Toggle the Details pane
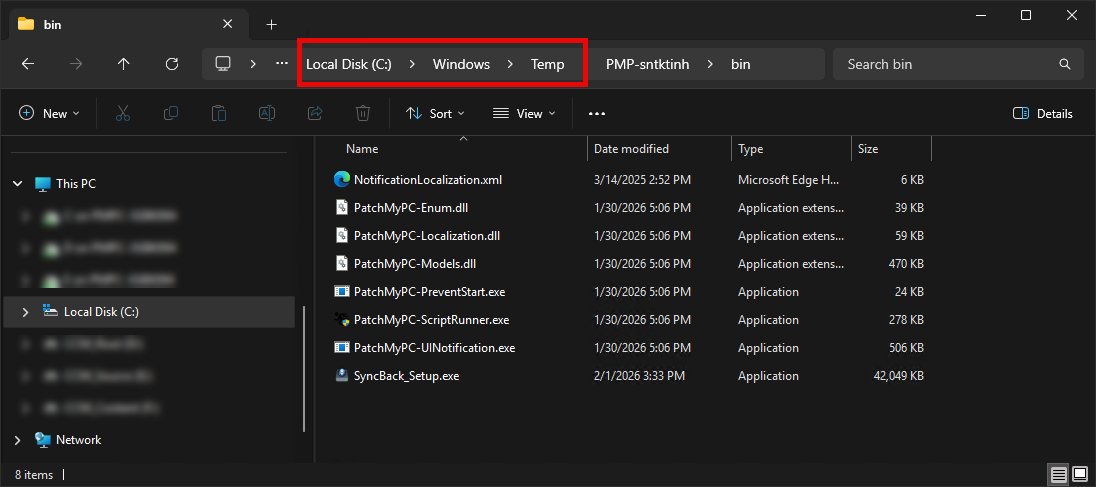1096x487 pixels. tap(1043, 113)
